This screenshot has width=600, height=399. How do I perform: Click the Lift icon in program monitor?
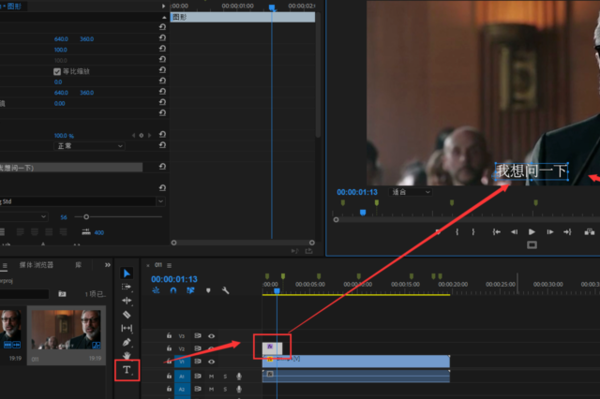tap(589, 232)
